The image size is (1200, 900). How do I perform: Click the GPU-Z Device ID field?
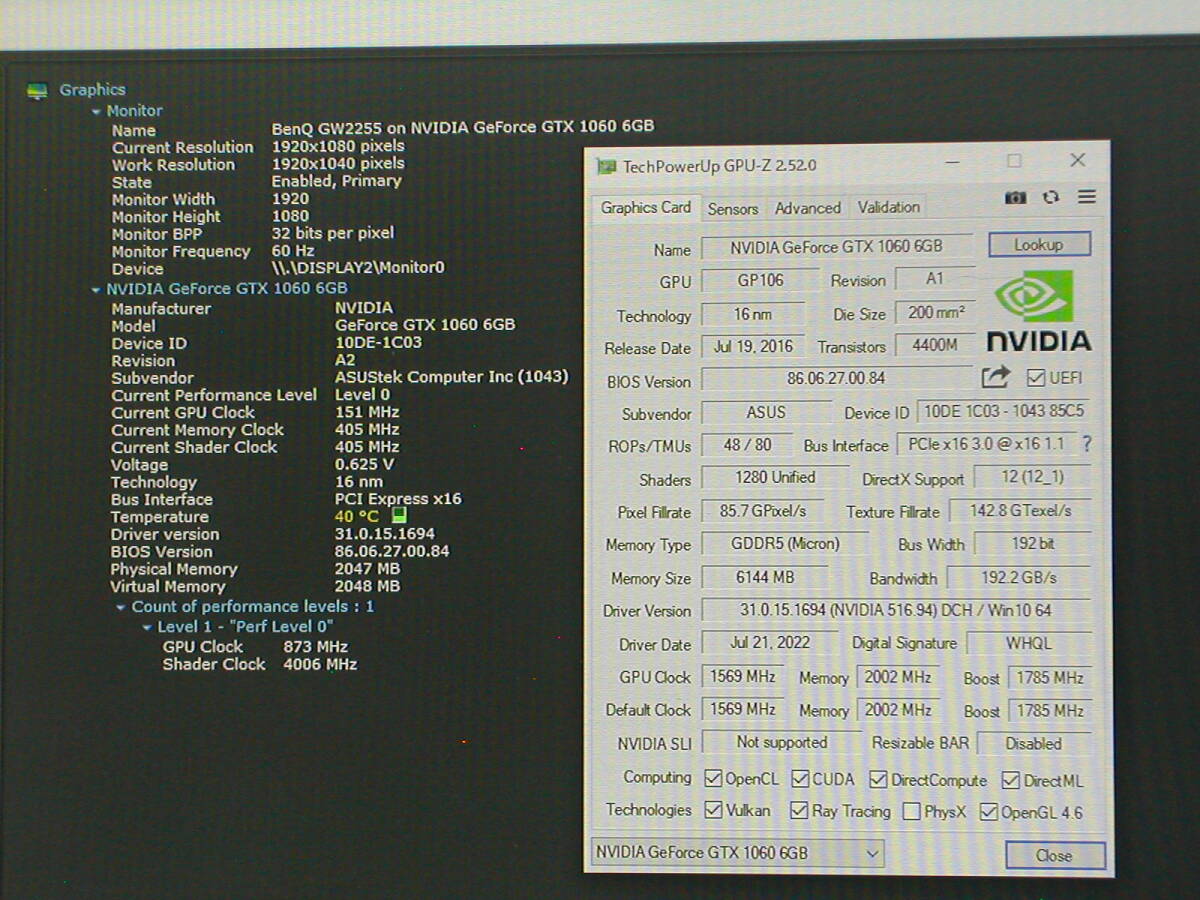tap(1004, 411)
